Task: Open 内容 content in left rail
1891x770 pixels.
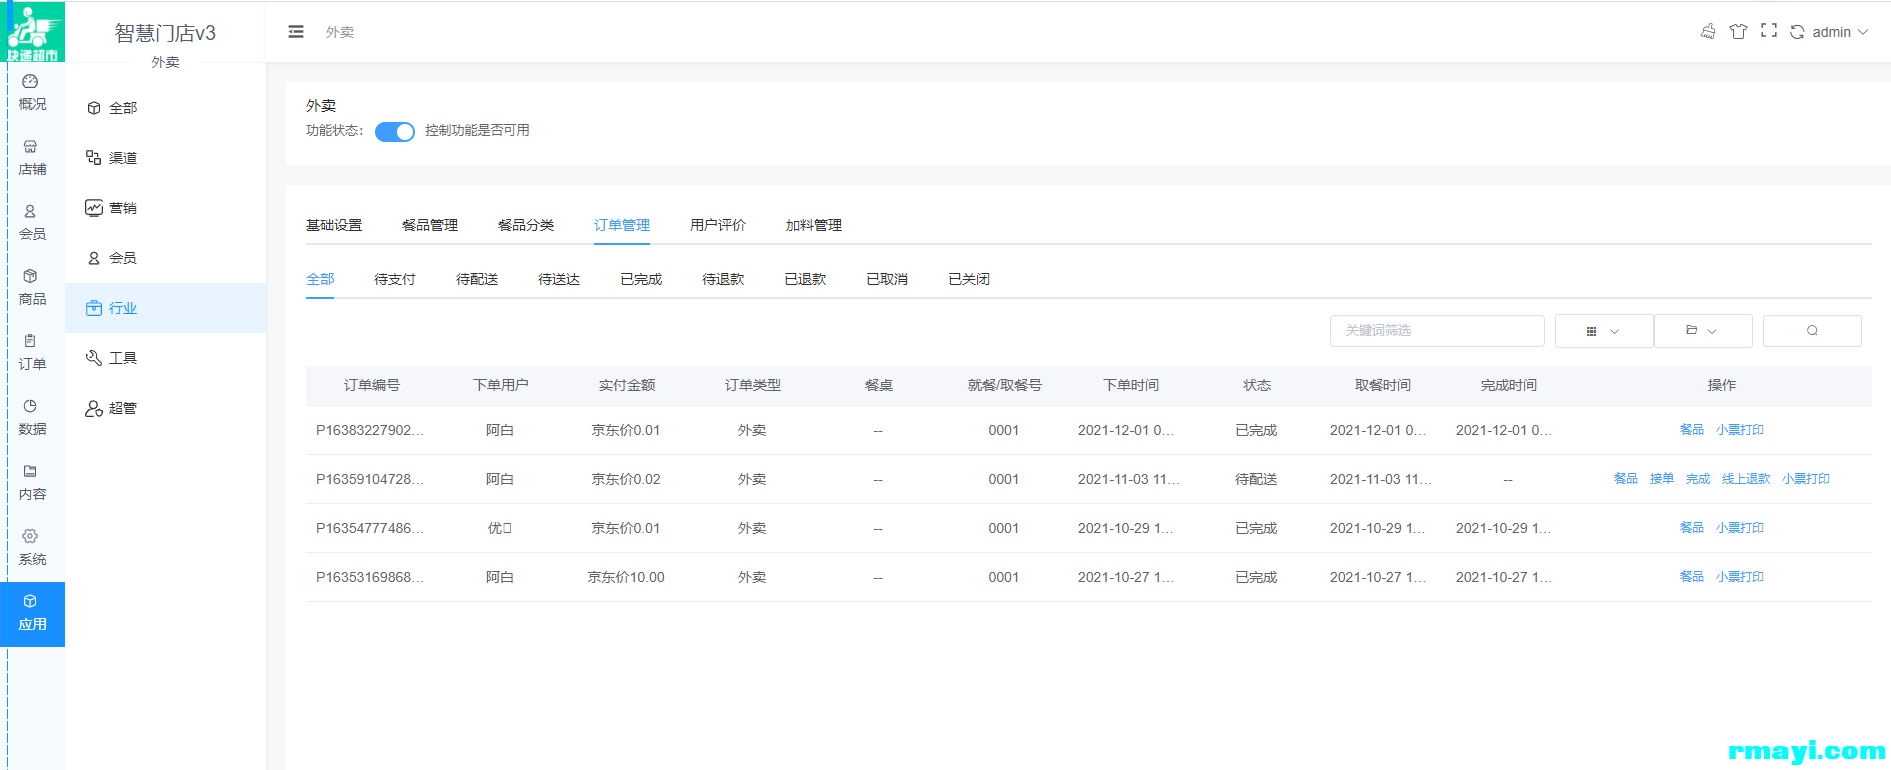Action: tap(32, 483)
